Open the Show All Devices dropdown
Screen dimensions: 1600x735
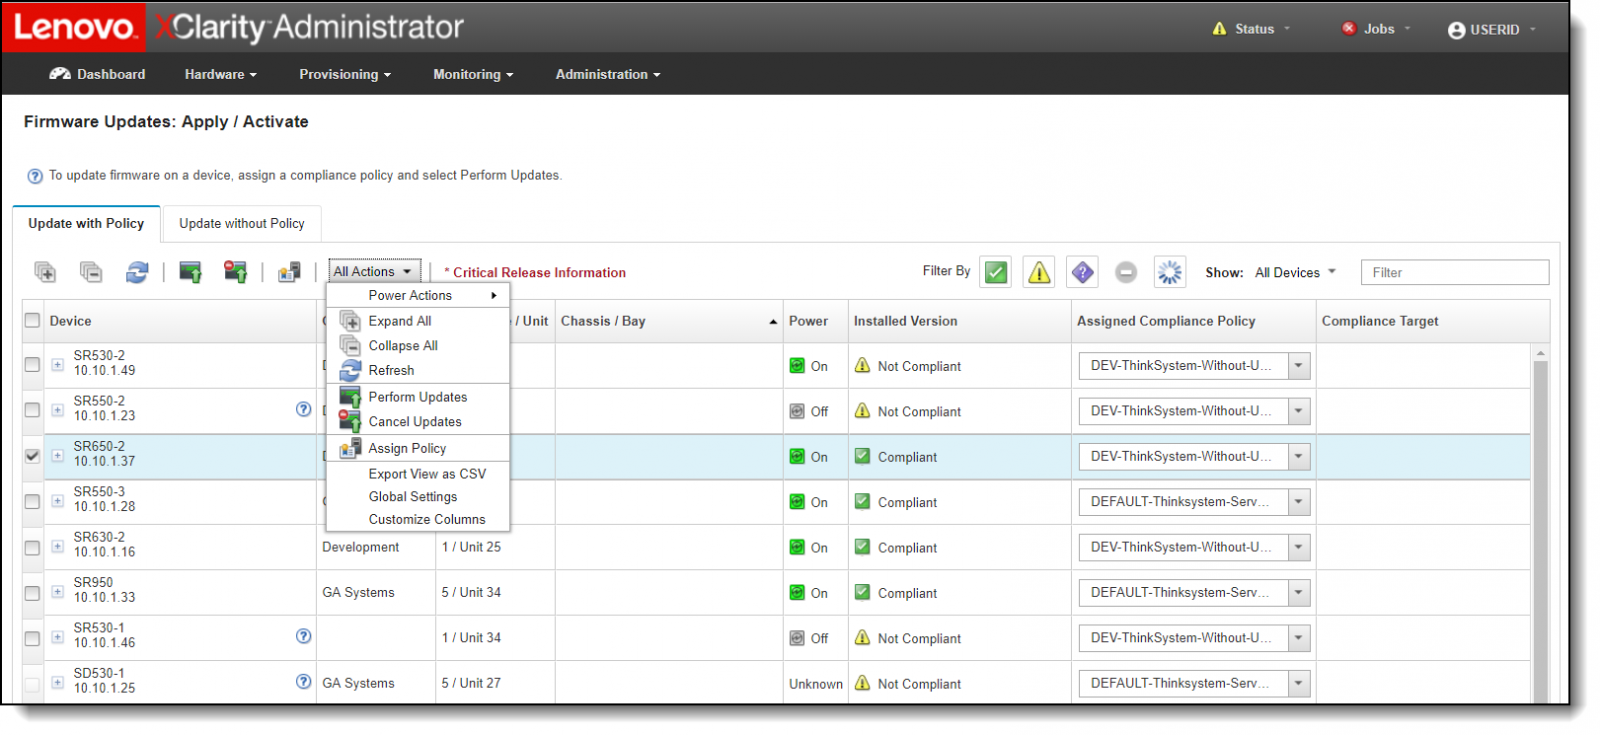(1295, 272)
